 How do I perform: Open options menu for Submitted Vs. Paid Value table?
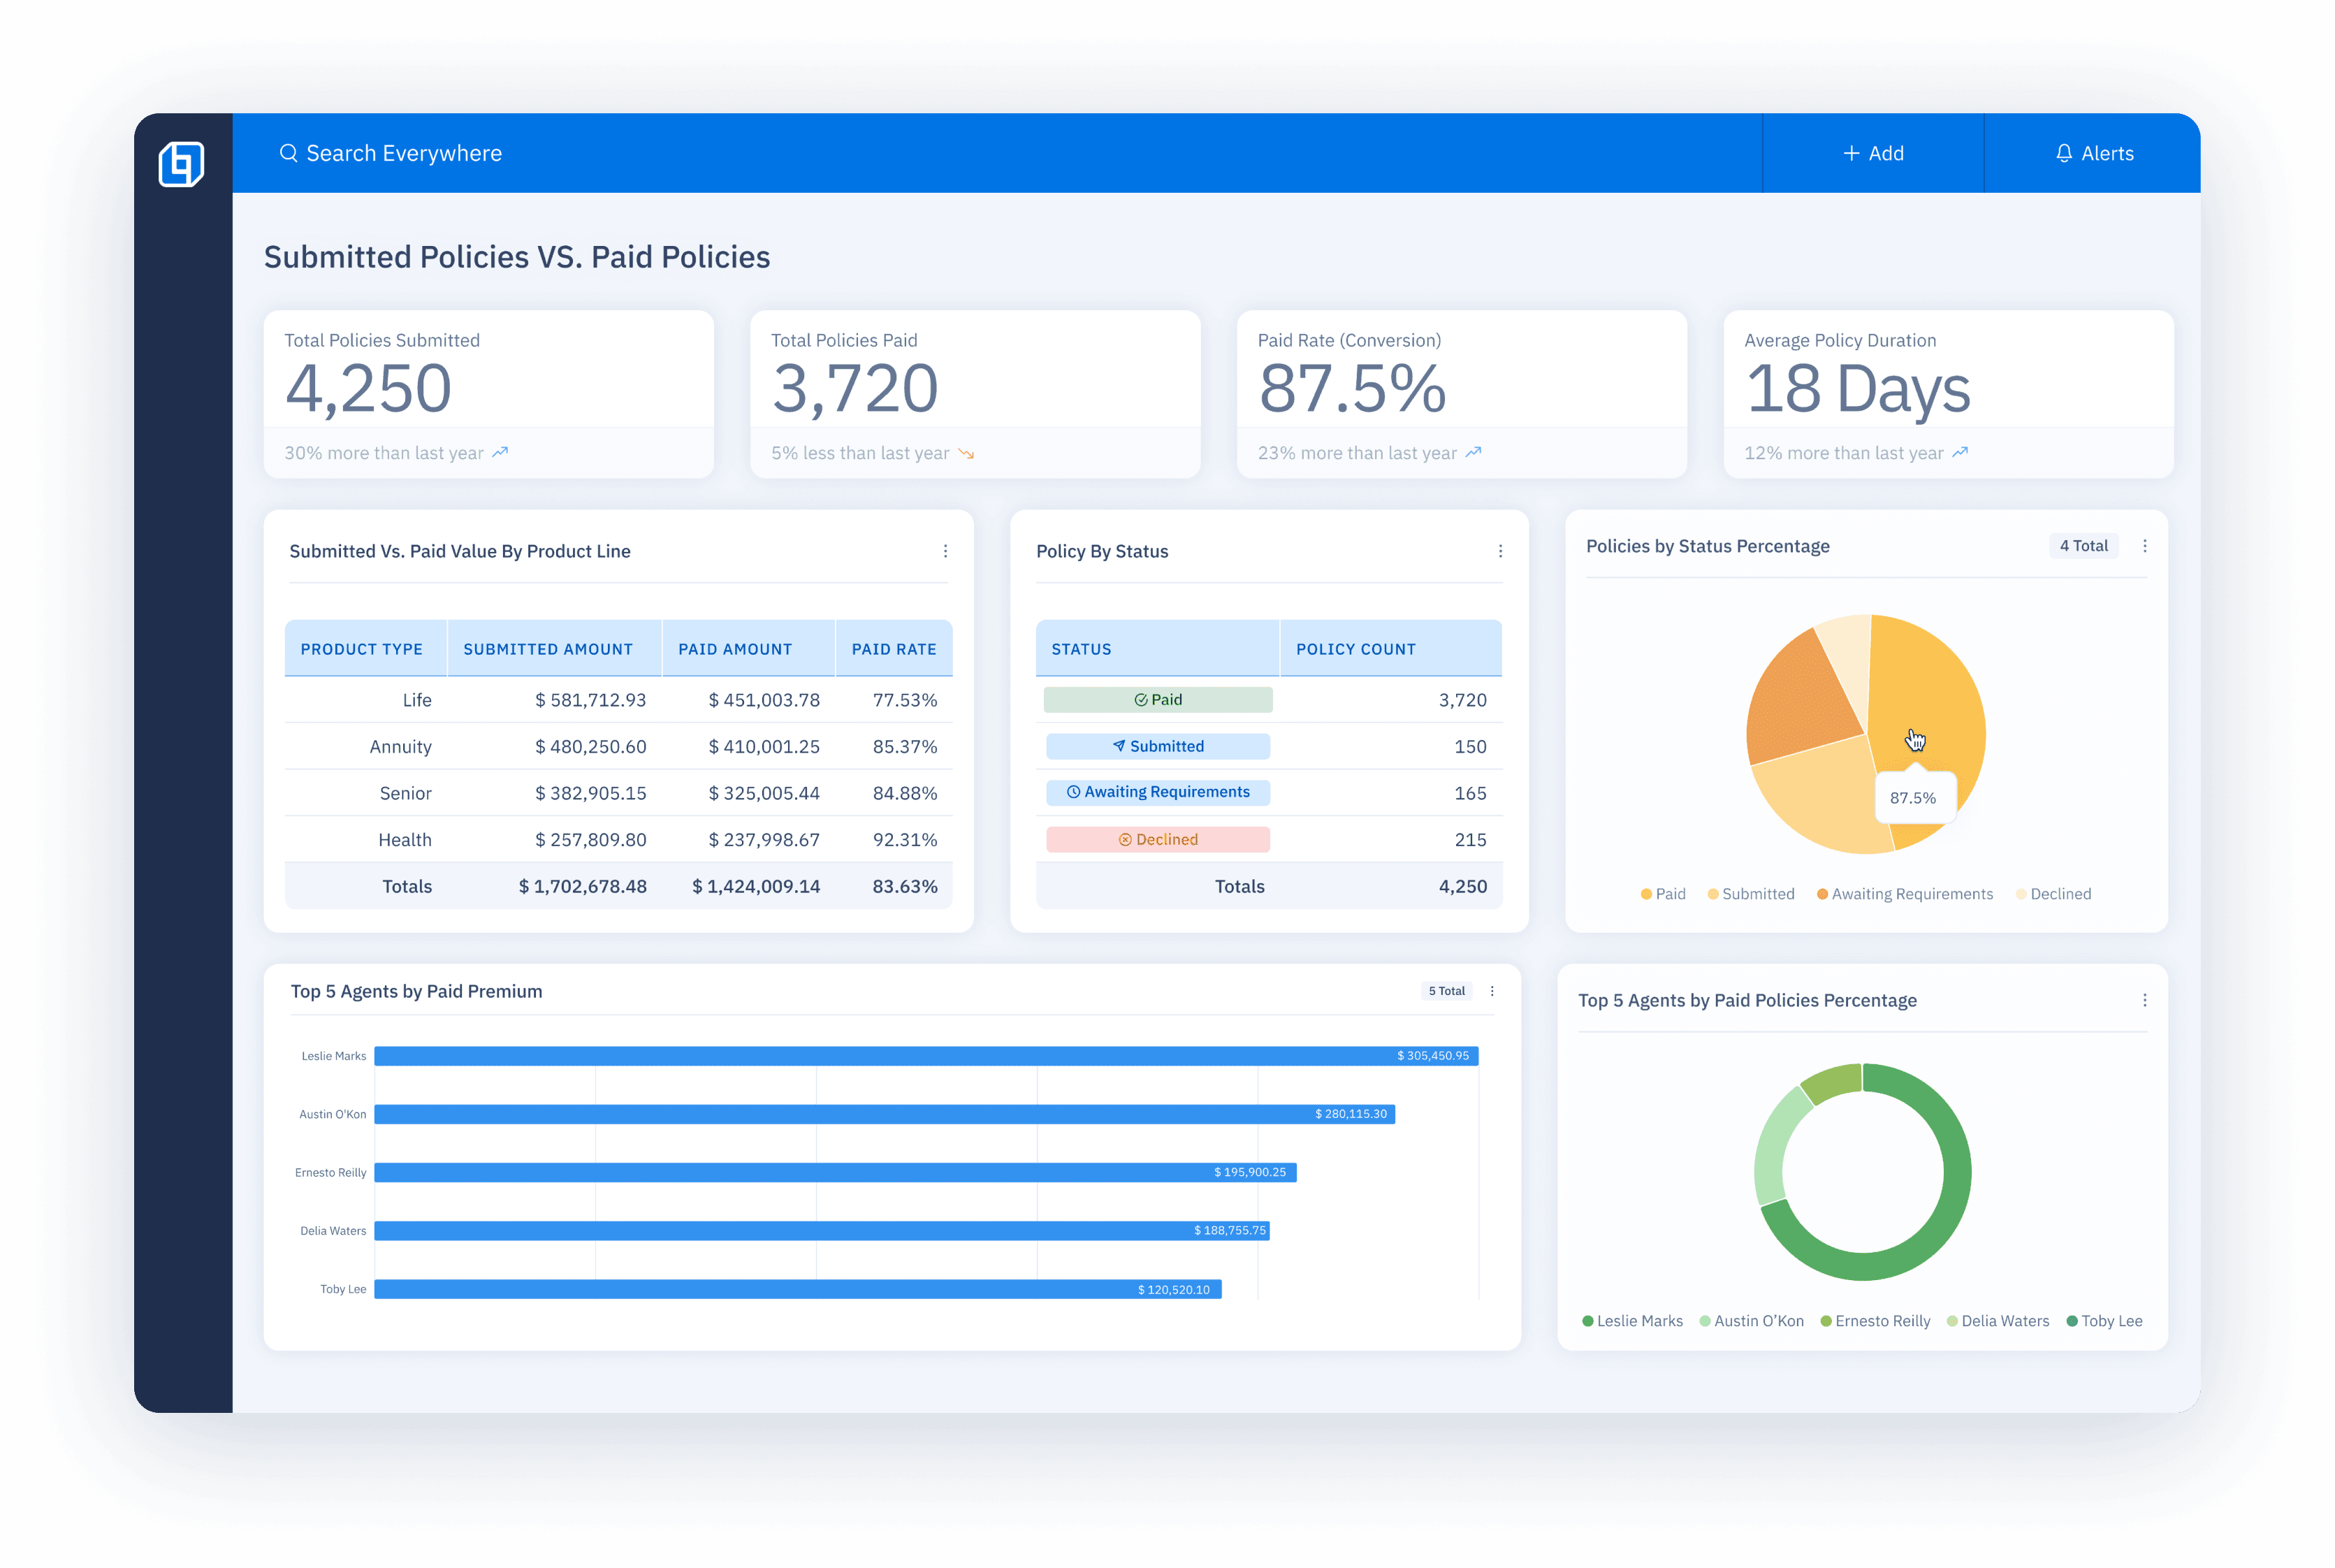pyautogui.click(x=945, y=551)
